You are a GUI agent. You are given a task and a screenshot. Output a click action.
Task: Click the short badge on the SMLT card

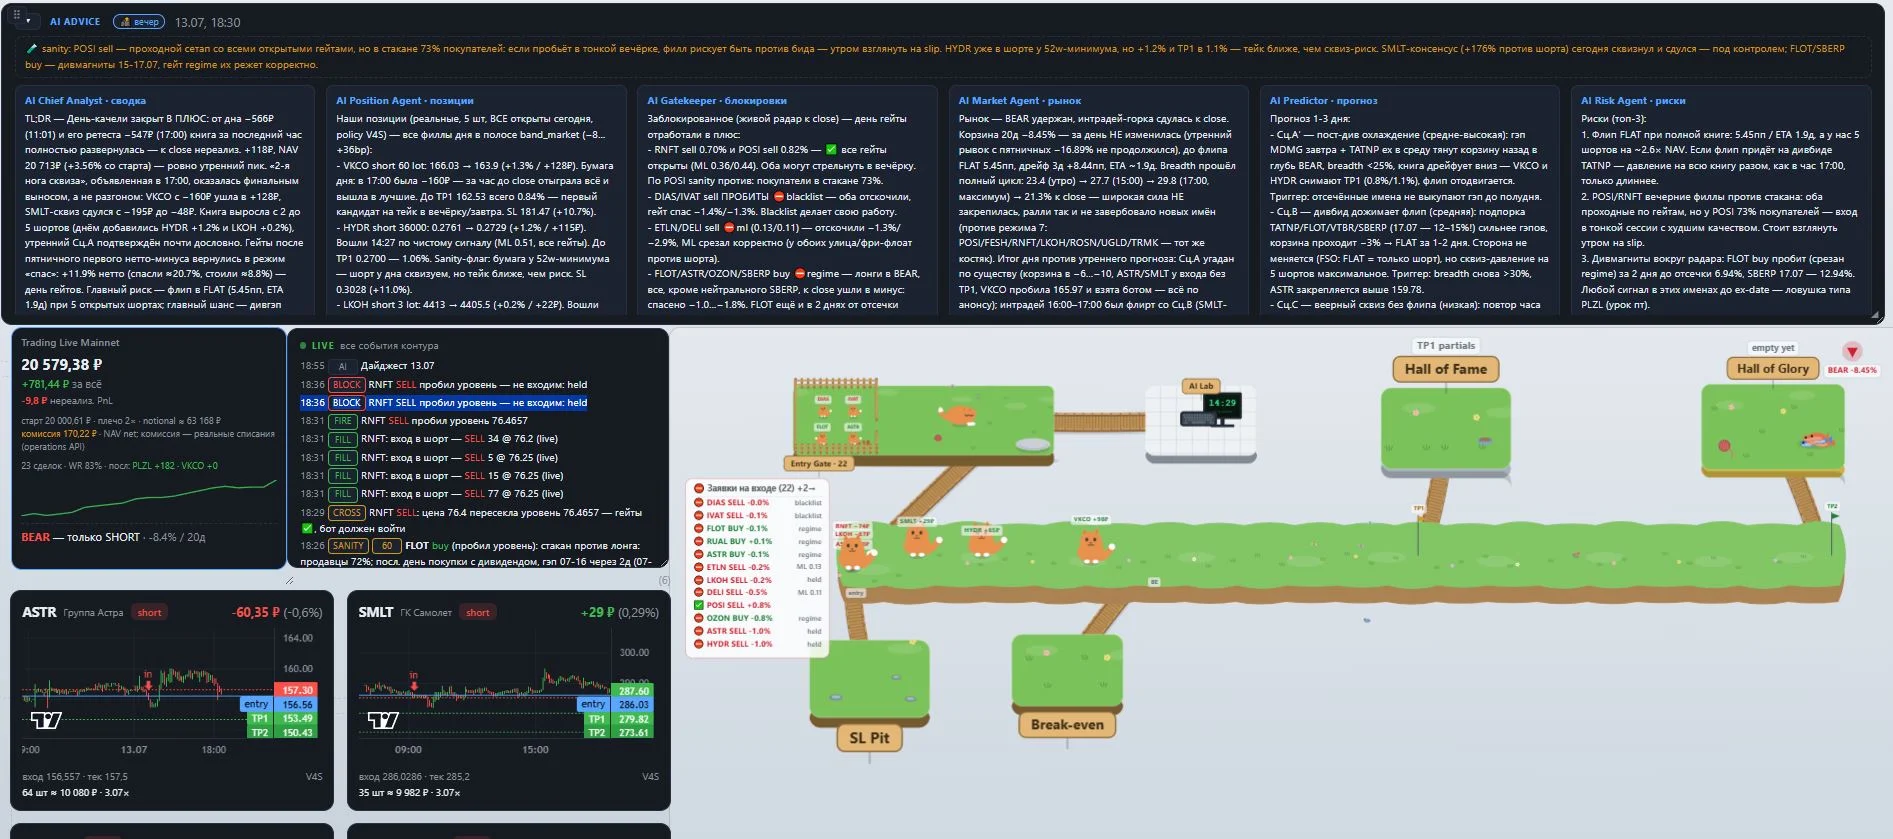click(x=478, y=613)
